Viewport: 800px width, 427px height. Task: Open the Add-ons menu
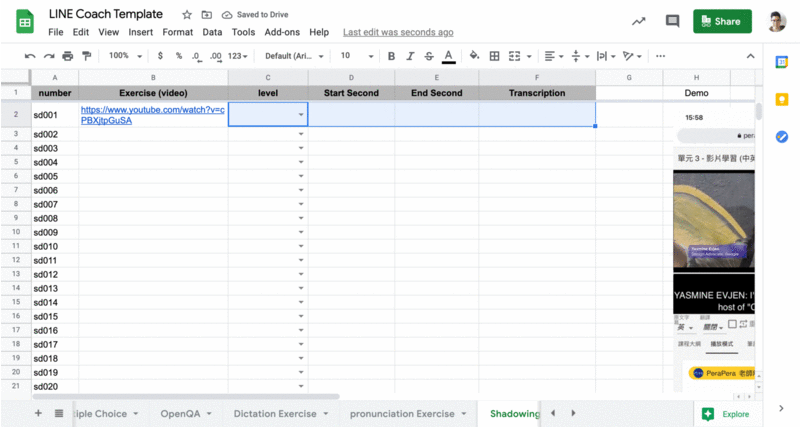point(282,32)
